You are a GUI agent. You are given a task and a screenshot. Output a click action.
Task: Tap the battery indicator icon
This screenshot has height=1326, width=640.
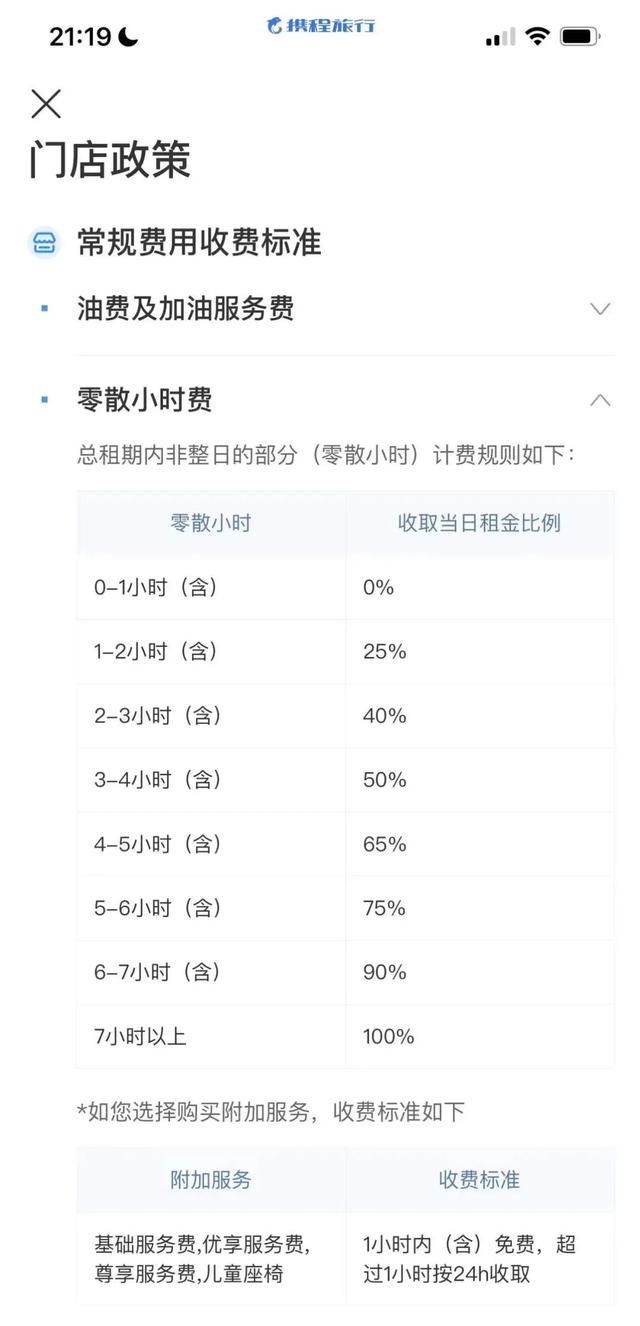point(580,37)
